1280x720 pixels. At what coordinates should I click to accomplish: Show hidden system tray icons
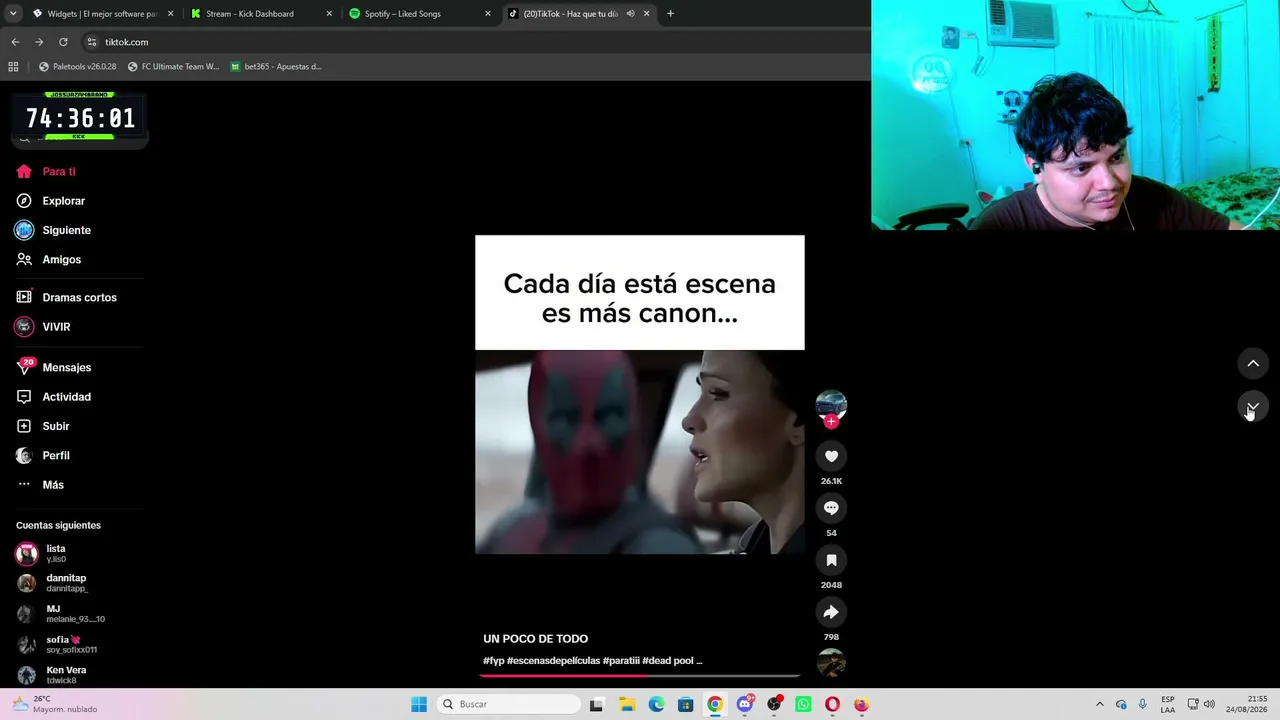1100,704
